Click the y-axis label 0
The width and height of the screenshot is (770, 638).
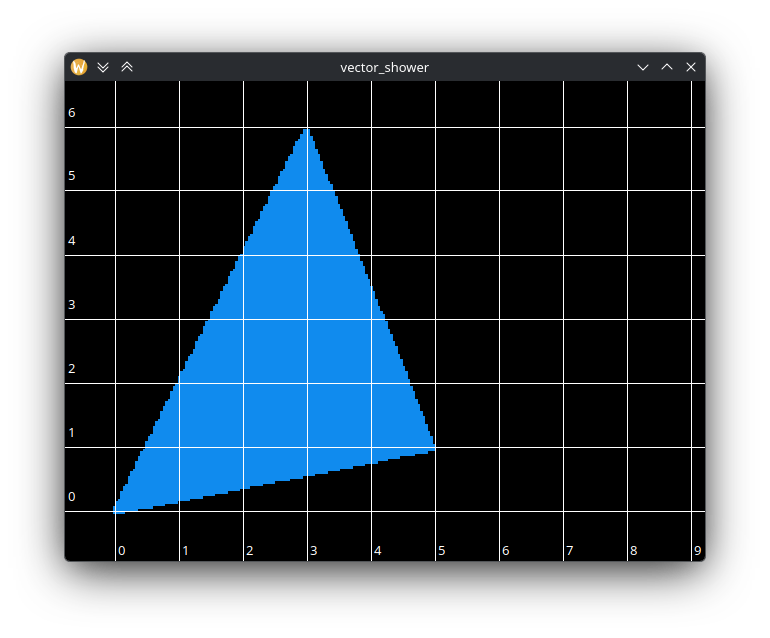[72, 497]
